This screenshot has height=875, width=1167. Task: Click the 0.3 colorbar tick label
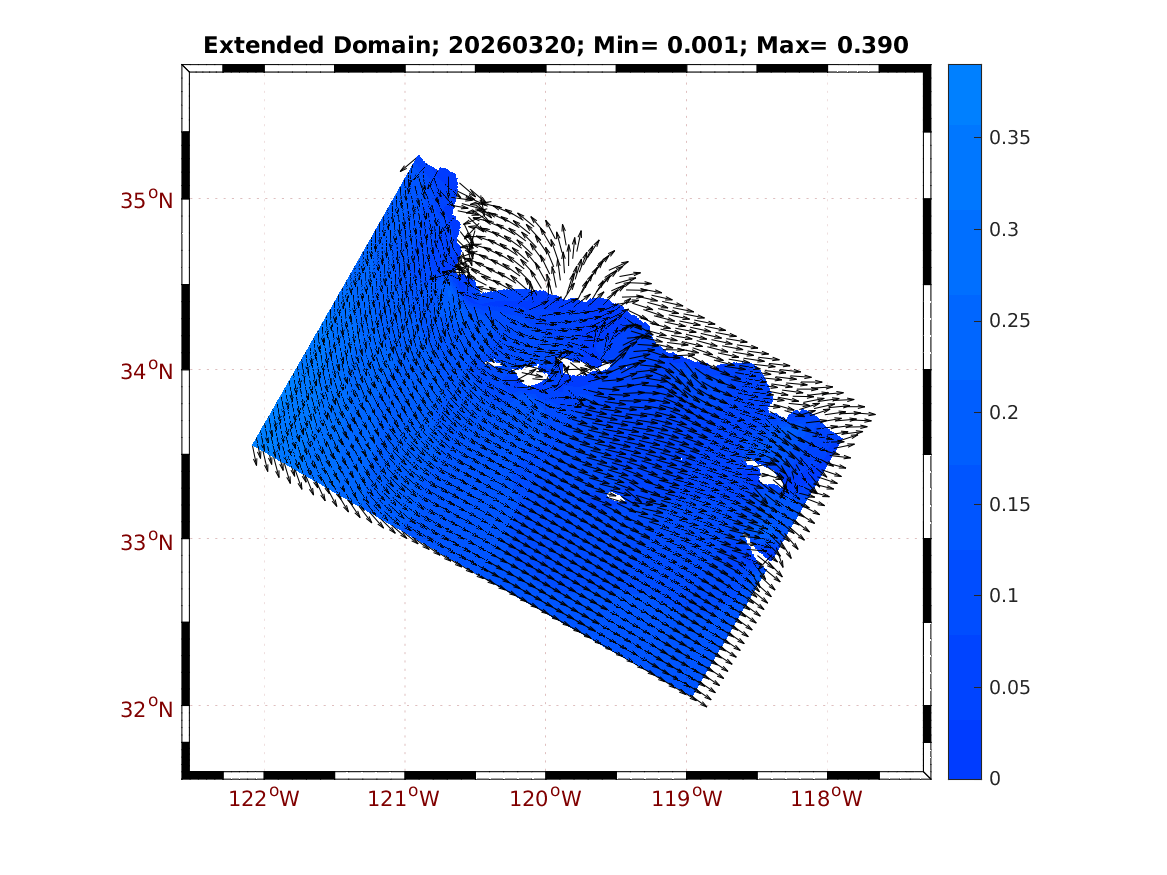click(x=1003, y=229)
